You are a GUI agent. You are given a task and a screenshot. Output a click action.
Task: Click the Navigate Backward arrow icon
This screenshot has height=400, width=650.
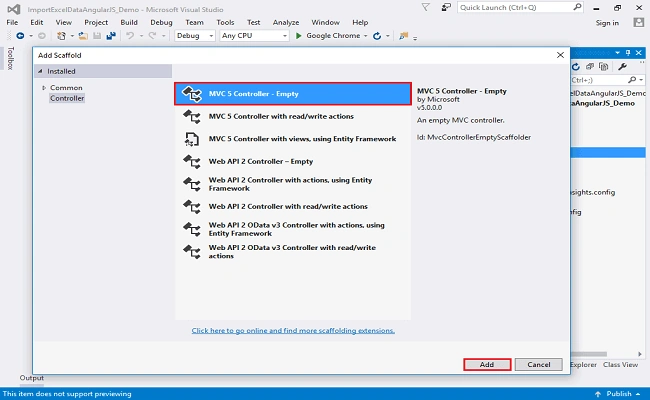[x=20, y=36]
